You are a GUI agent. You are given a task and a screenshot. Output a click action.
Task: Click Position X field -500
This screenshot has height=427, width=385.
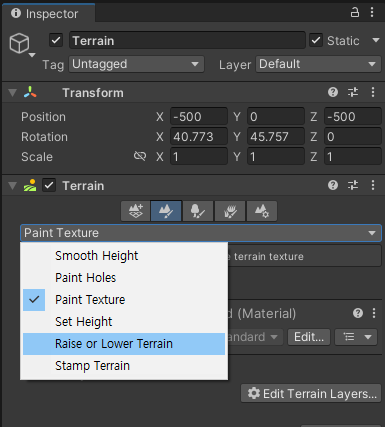[199, 117]
